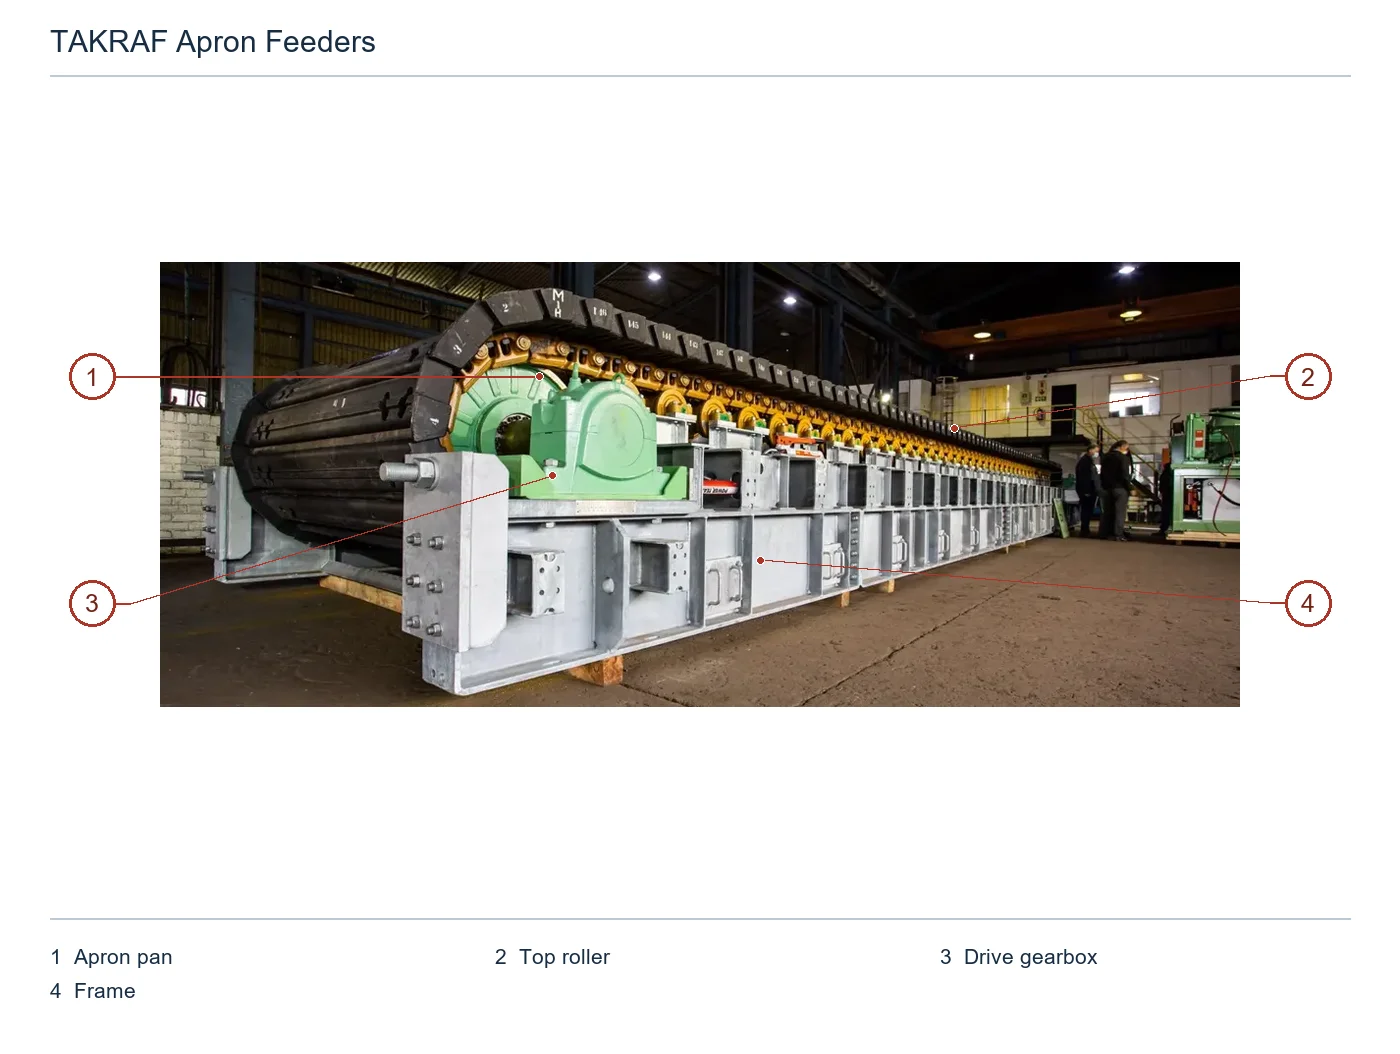Click callout marker number 2
This screenshot has width=1400, height=1054.
point(1307,377)
